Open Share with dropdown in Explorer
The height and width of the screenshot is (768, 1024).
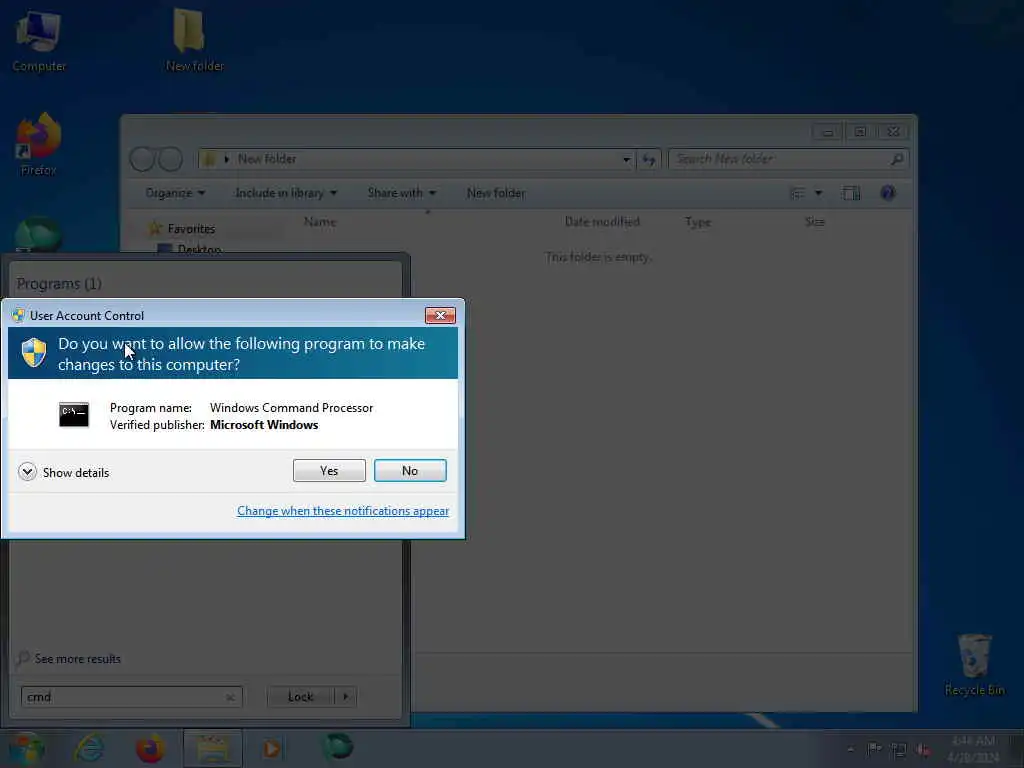(x=402, y=193)
